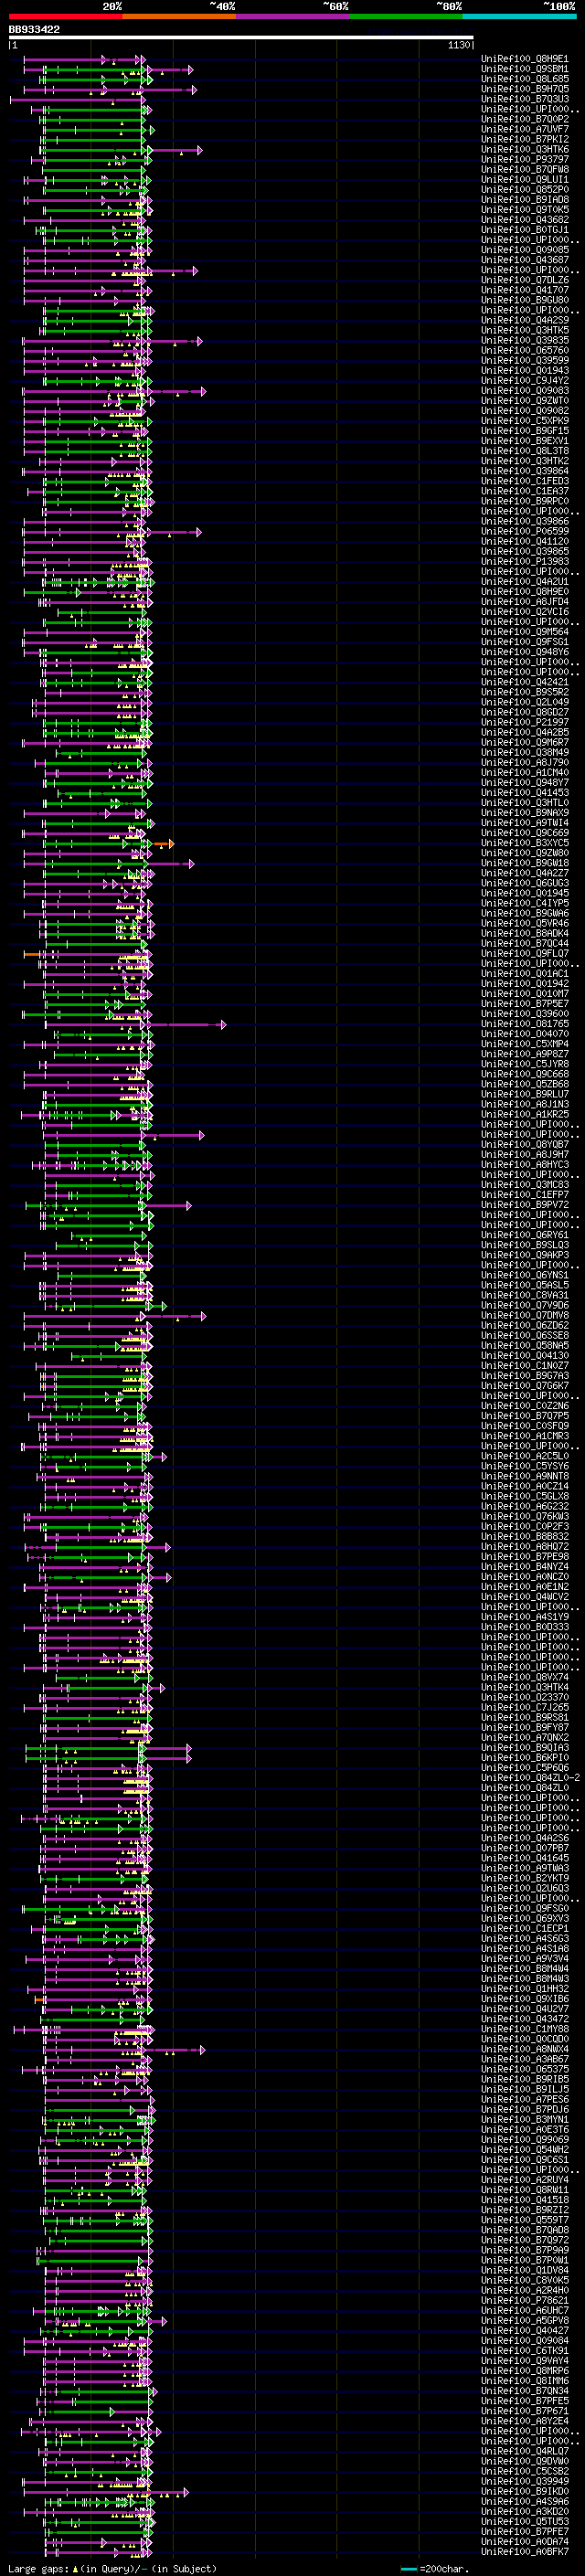Click the query end position 1130
This screenshot has width=585, height=2576.
459,45
